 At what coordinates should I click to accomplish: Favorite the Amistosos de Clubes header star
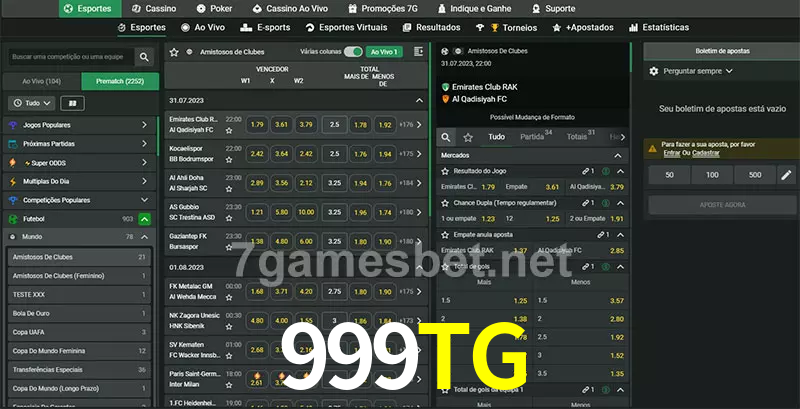(174, 52)
